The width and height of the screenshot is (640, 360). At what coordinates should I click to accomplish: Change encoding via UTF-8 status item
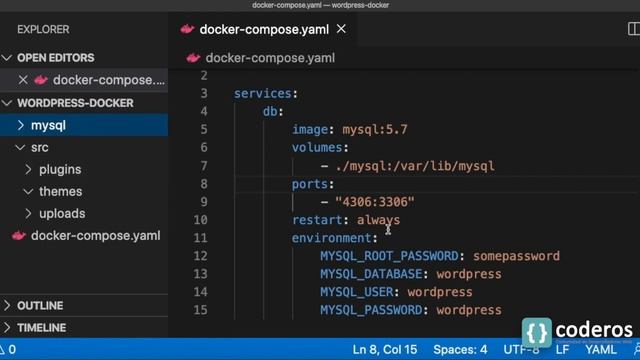pyautogui.click(x=521, y=349)
